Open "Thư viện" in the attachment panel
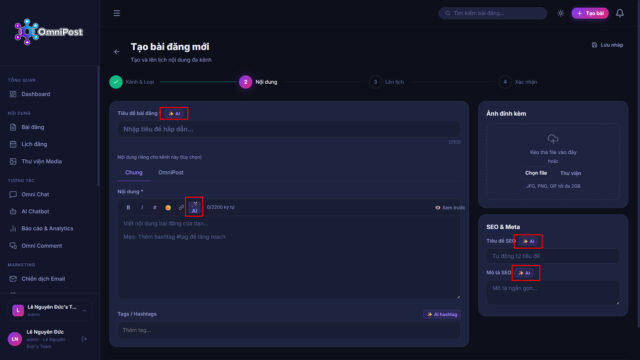The width and height of the screenshot is (640, 360). [x=570, y=173]
